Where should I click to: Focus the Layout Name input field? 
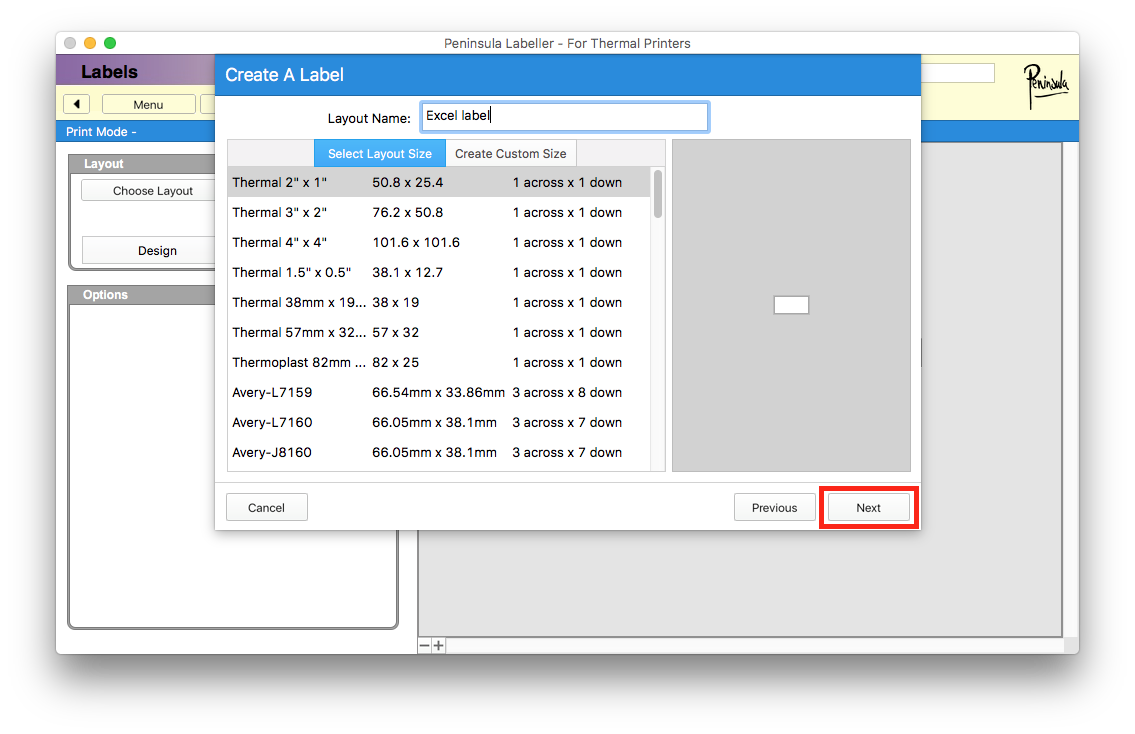tap(565, 117)
